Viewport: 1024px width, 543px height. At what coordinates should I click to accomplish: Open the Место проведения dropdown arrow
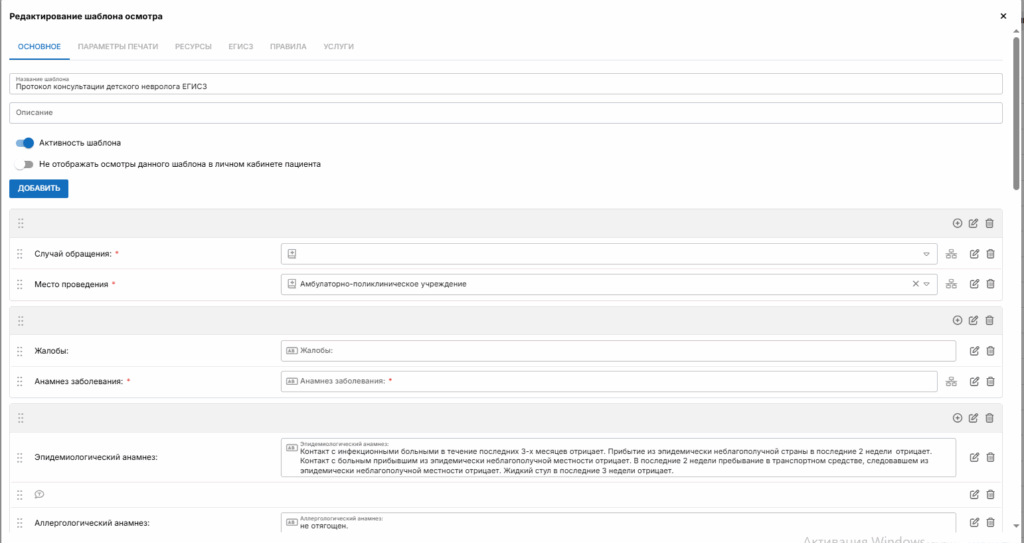[927, 284]
